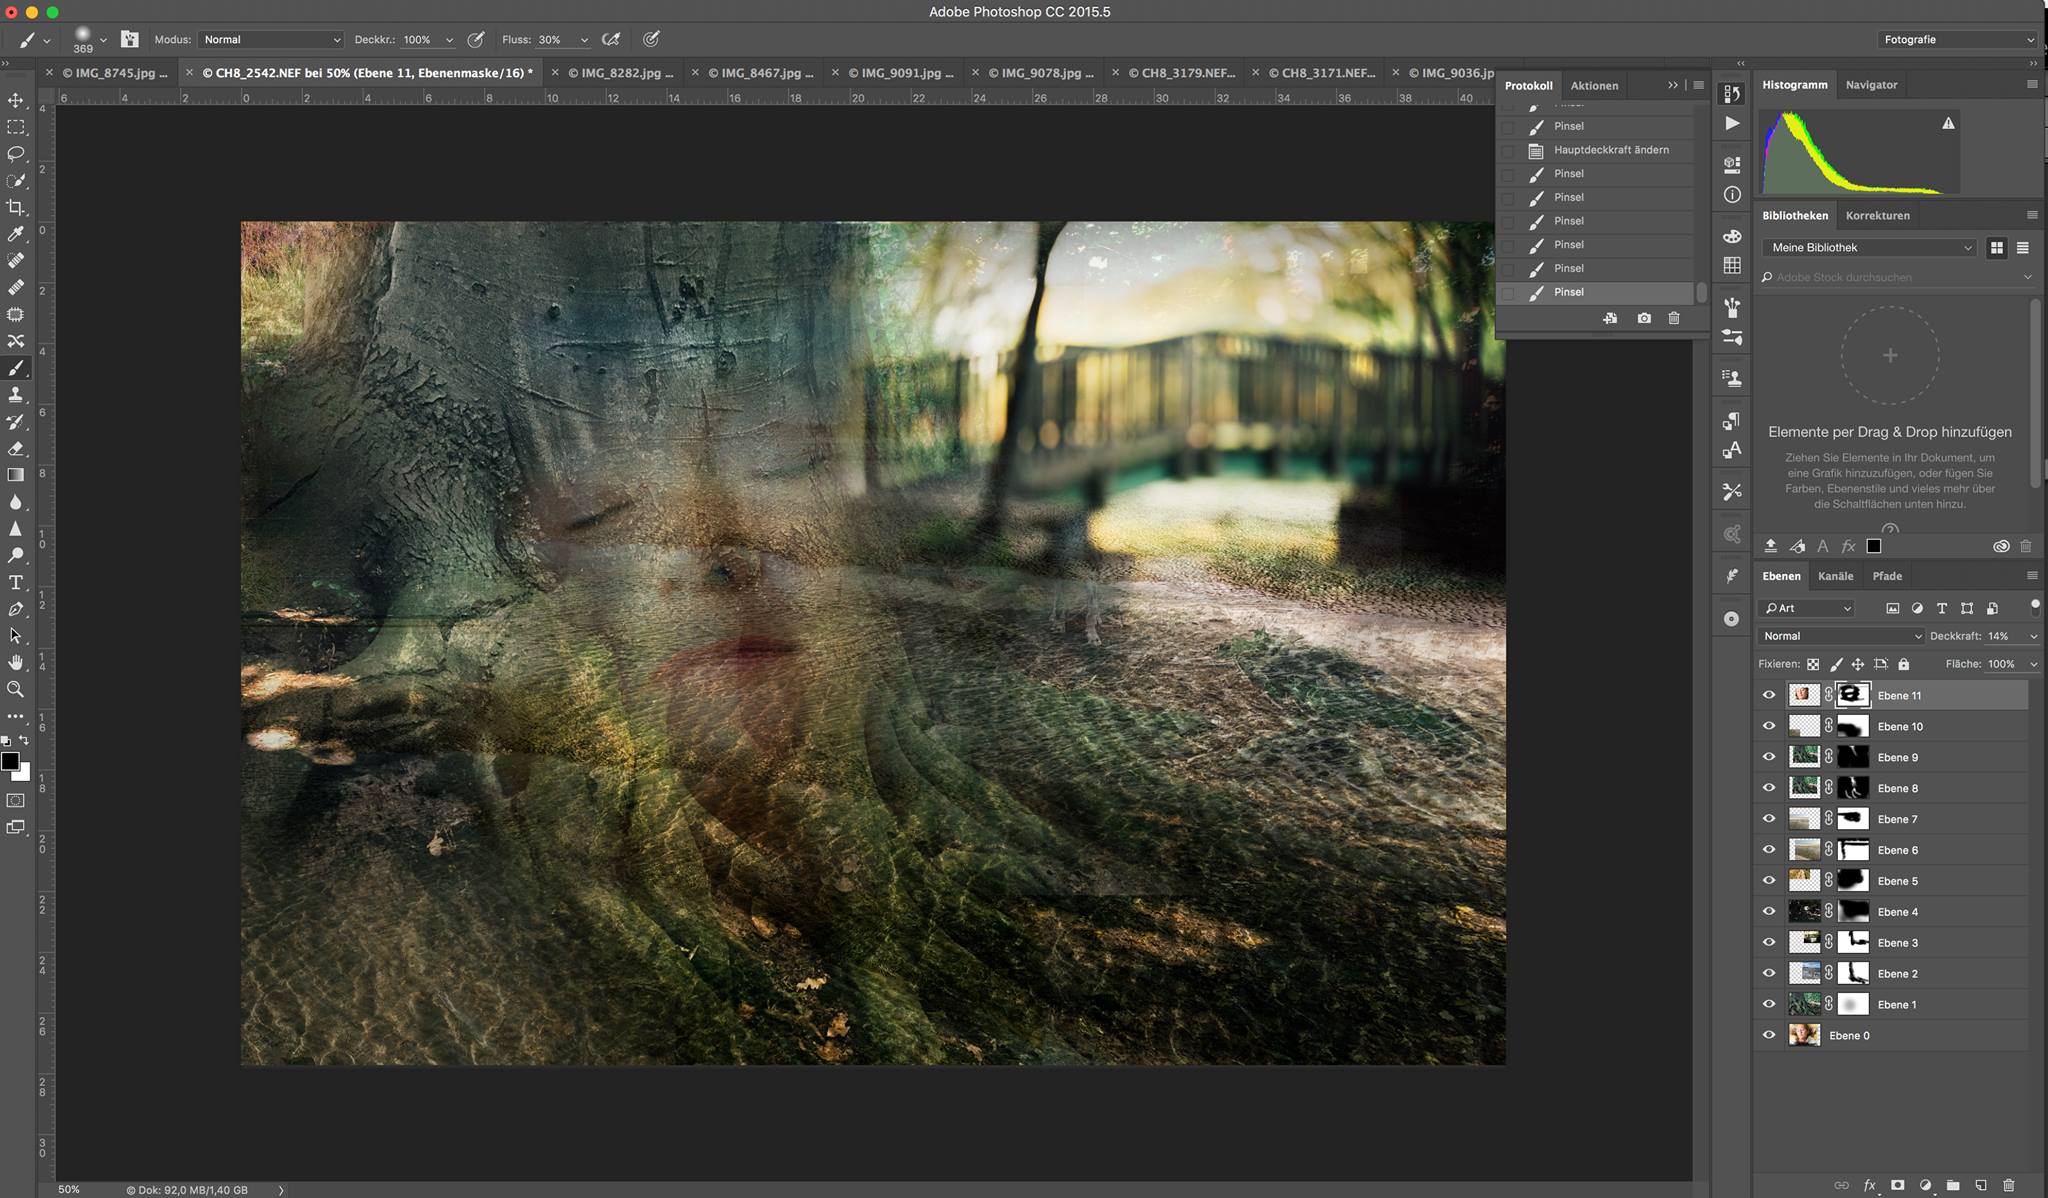Delete layer with trash icon

click(x=2008, y=1185)
